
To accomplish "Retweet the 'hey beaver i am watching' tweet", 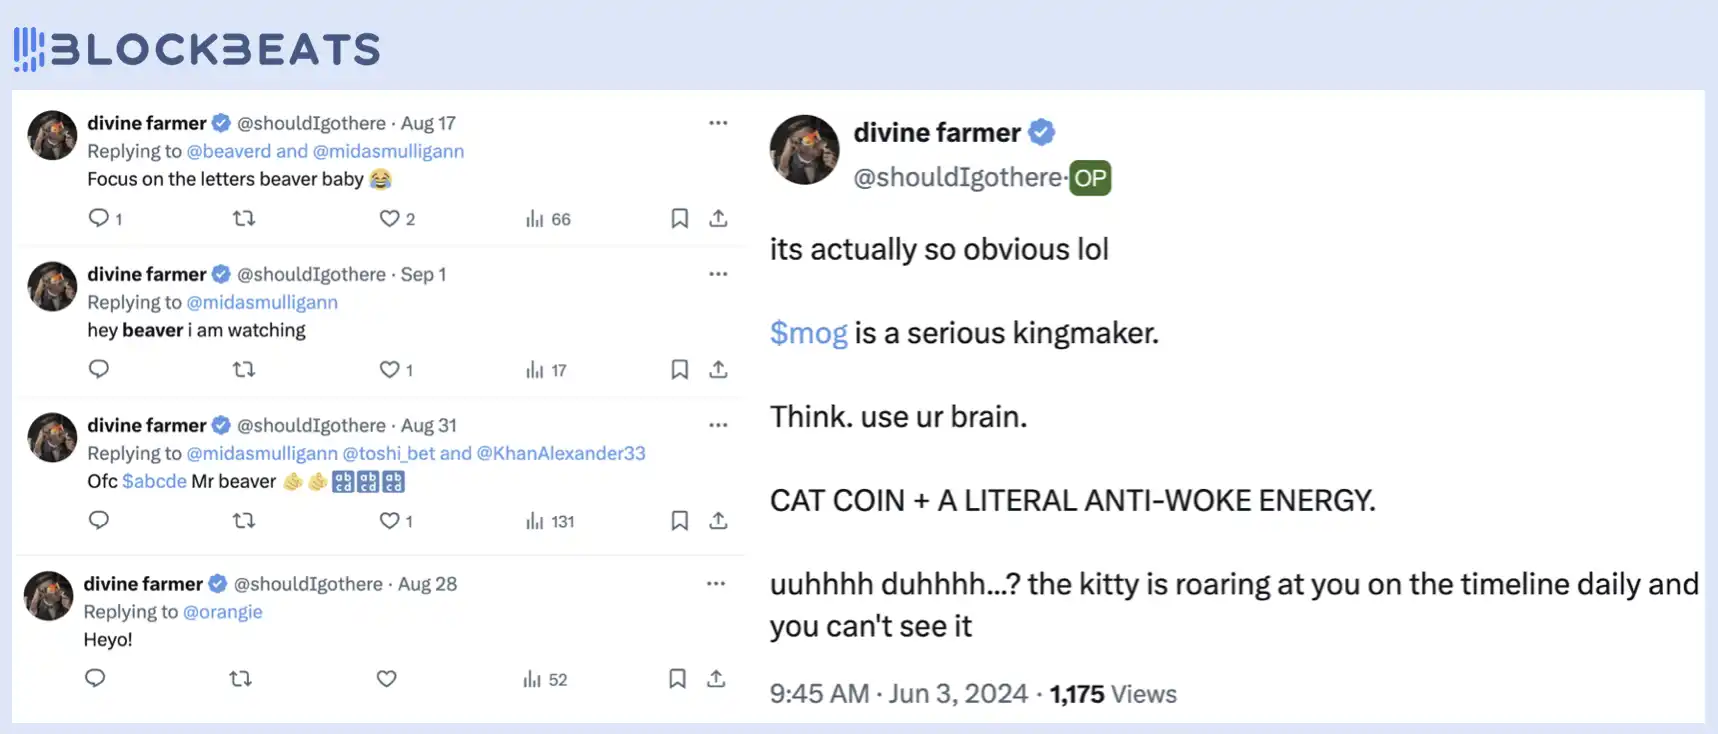I will [x=243, y=370].
